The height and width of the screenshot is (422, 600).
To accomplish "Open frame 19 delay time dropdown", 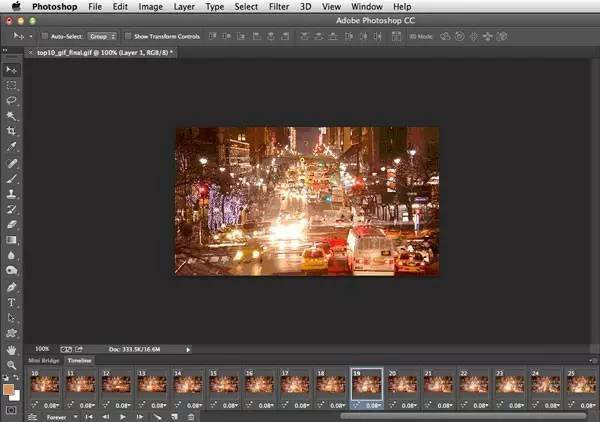I will tap(374, 406).
